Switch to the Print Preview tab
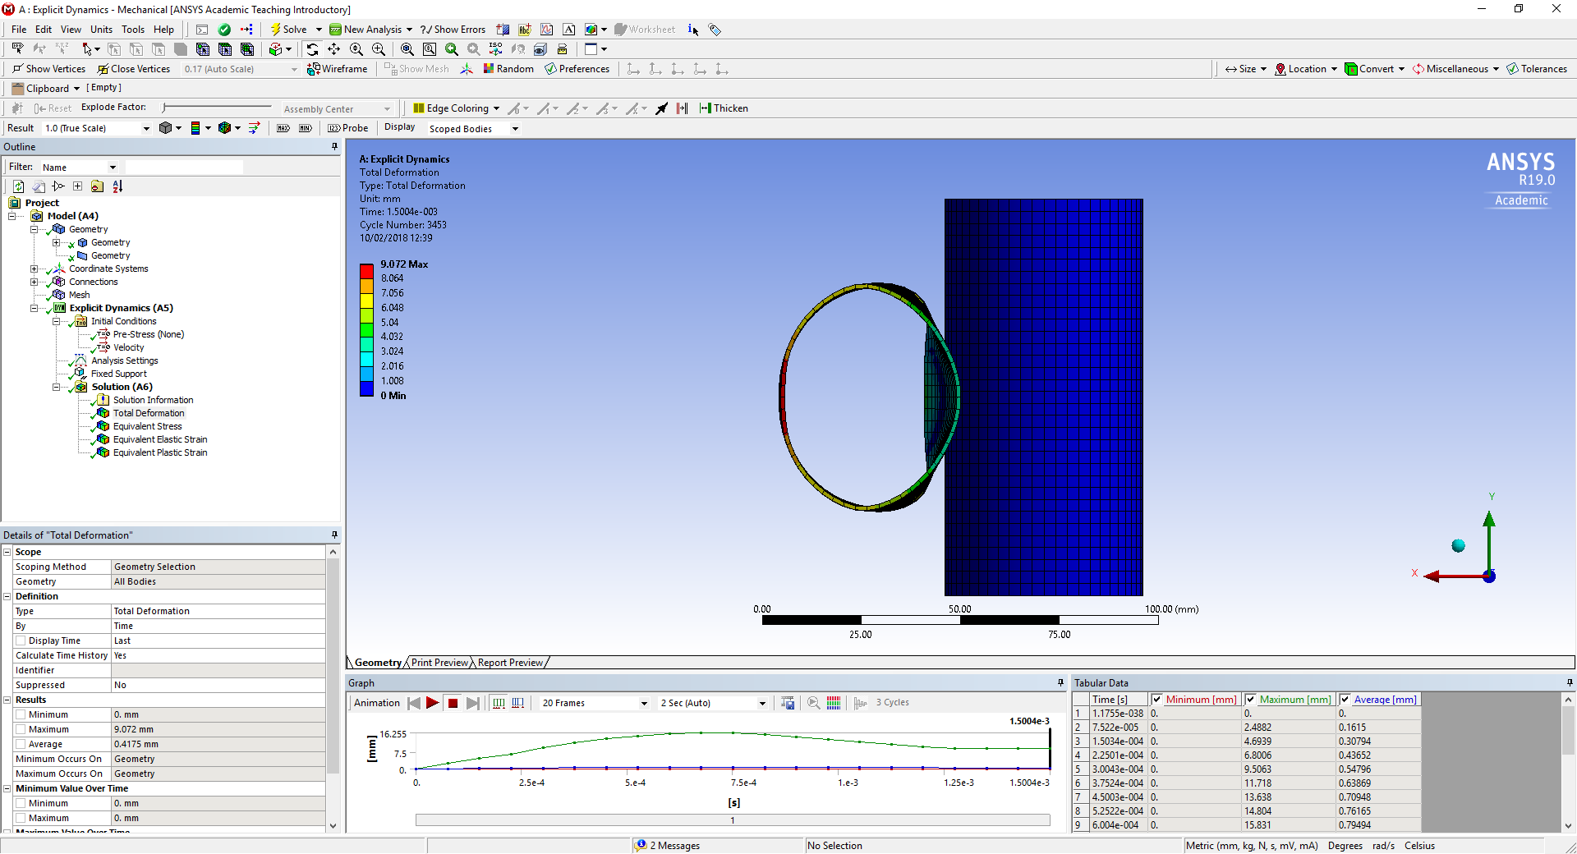This screenshot has height=854, width=1577. 439,663
